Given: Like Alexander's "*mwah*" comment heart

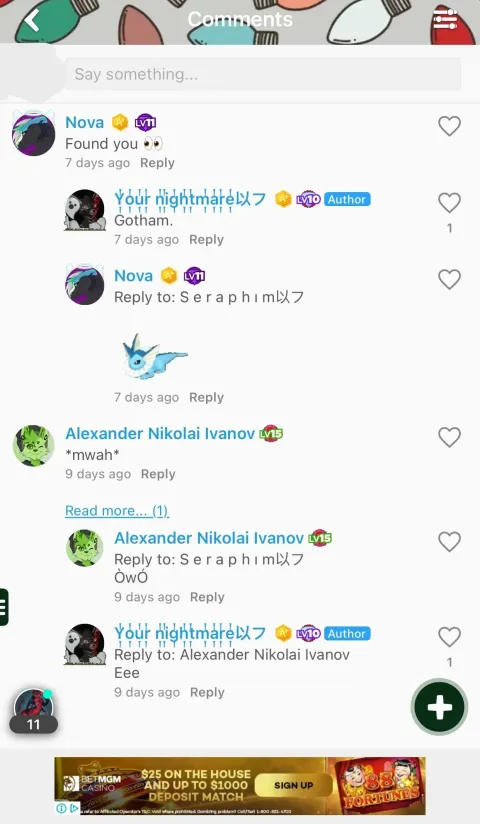Looking at the screenshot, I should pyautogui.click(x=450, y=437).
